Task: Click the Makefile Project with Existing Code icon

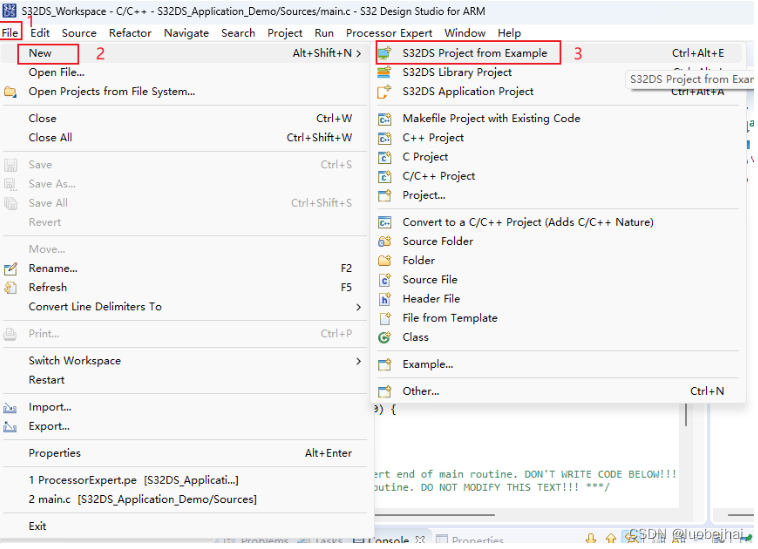Action: point(384,119)
